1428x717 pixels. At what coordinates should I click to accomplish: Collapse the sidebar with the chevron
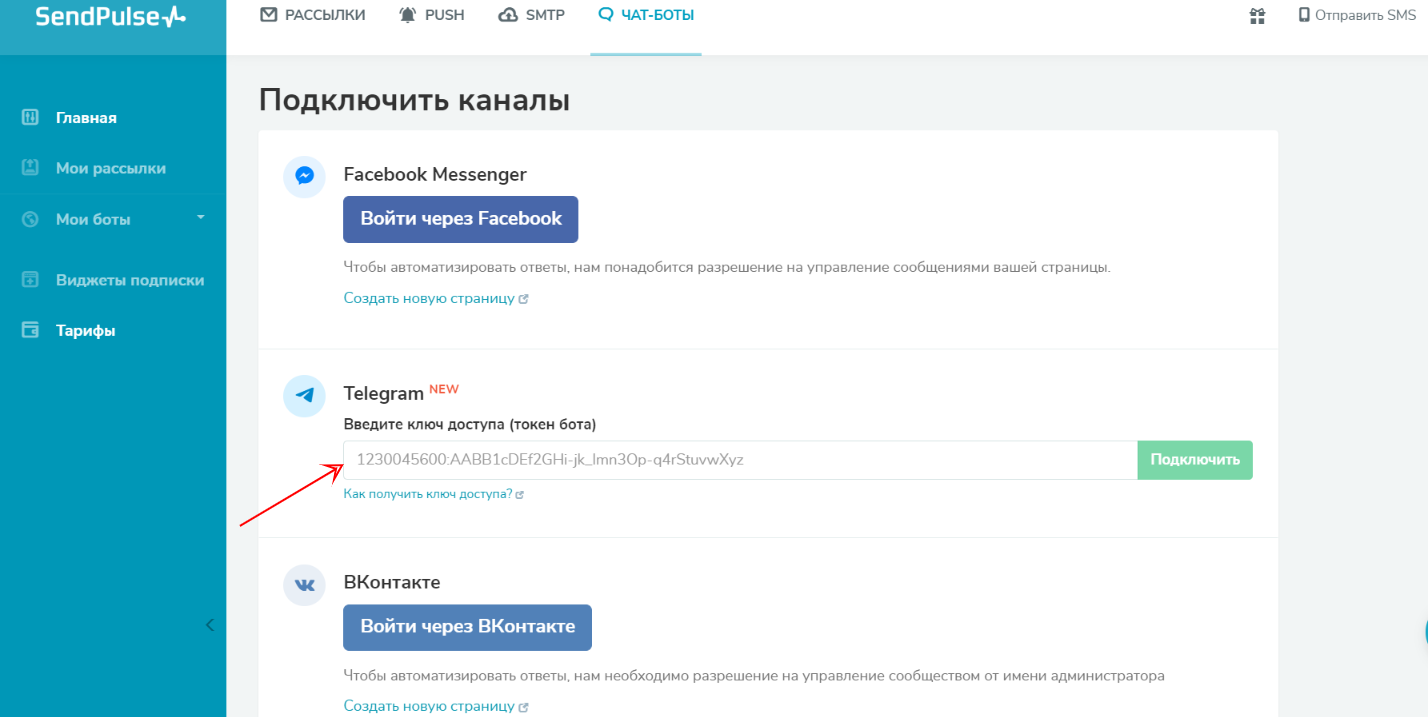(209, 624)
